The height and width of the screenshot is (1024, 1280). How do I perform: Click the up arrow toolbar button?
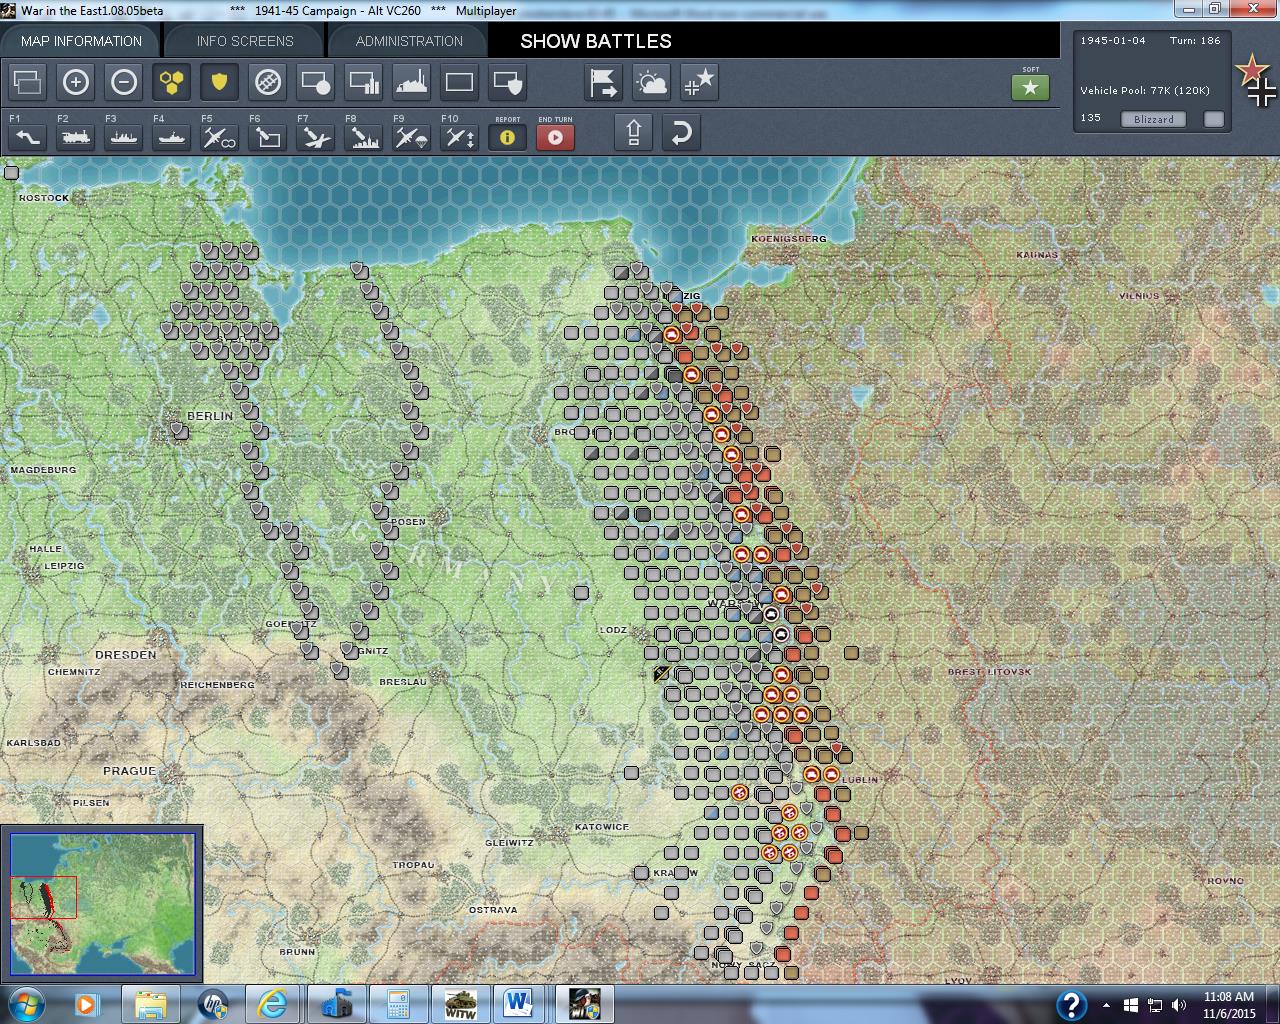click(634, 133)
